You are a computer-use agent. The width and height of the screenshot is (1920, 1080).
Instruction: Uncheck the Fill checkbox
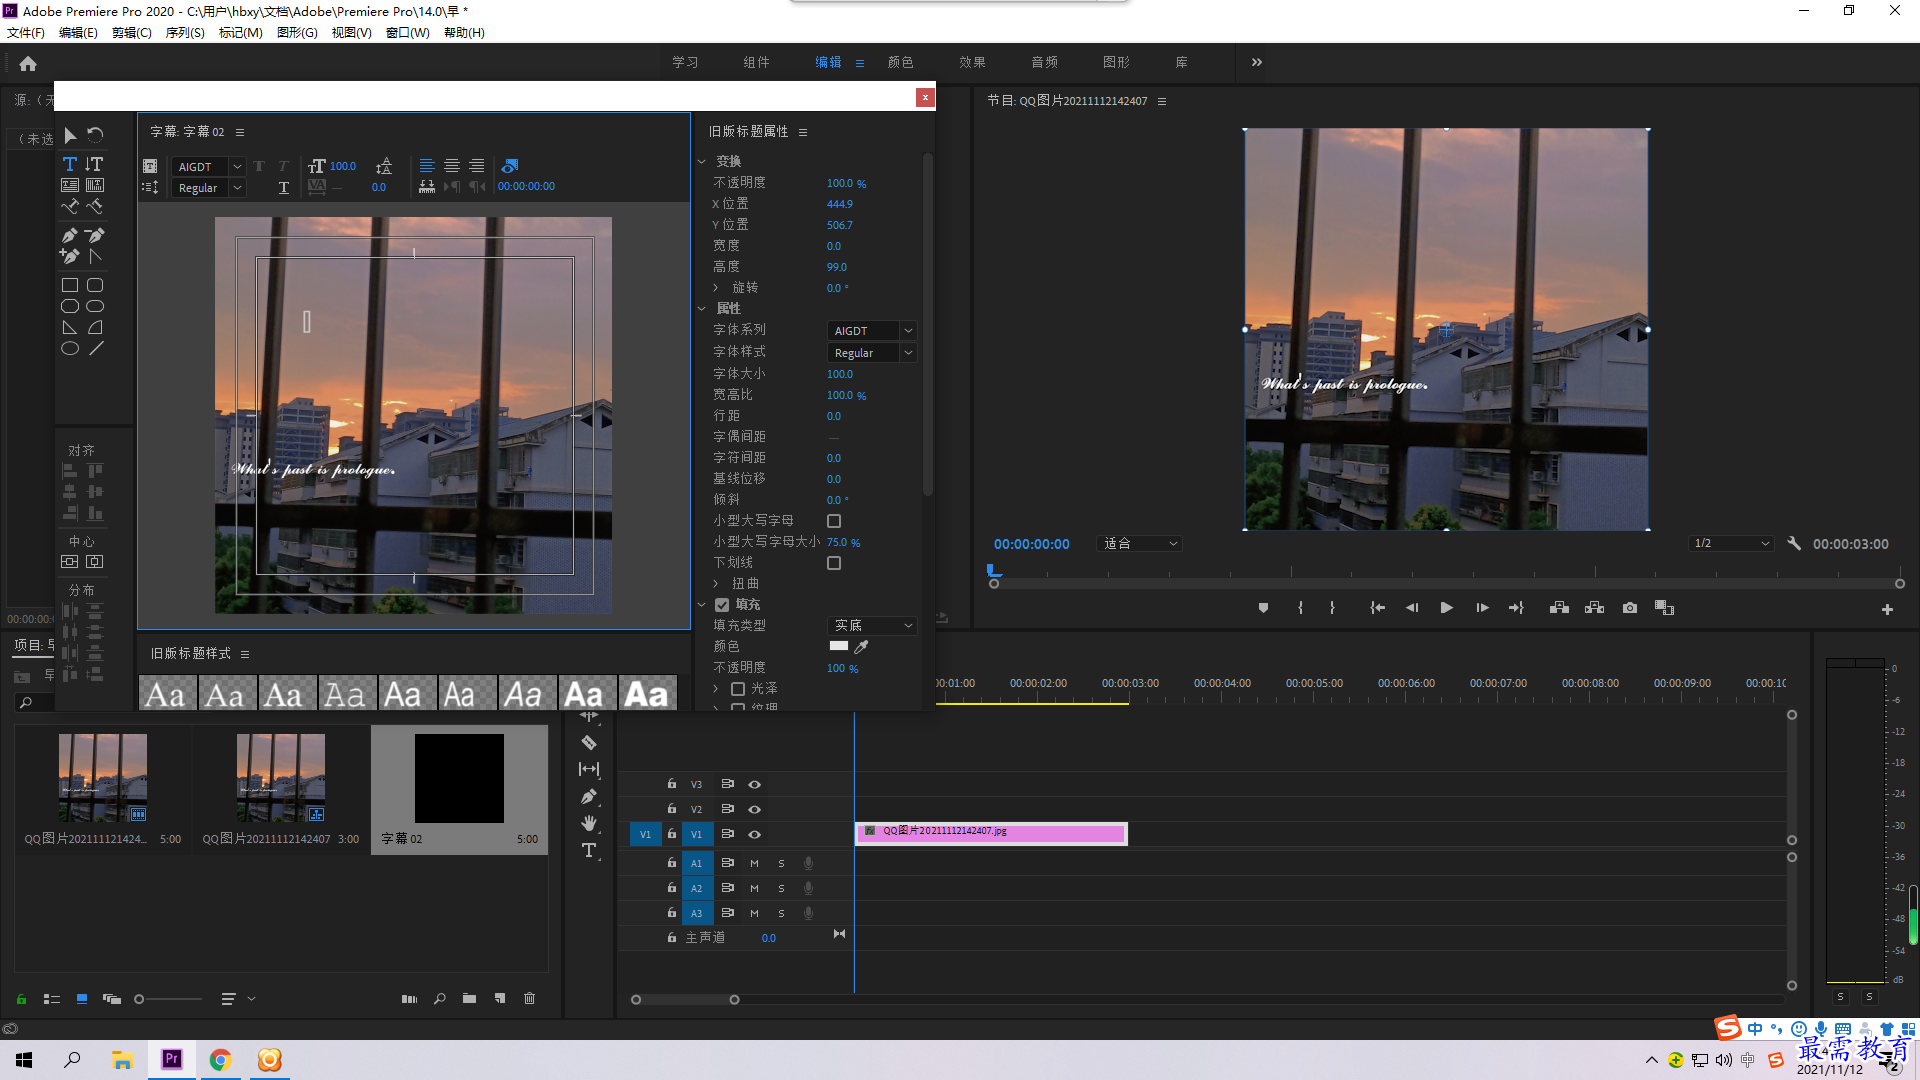coord(722,605)
